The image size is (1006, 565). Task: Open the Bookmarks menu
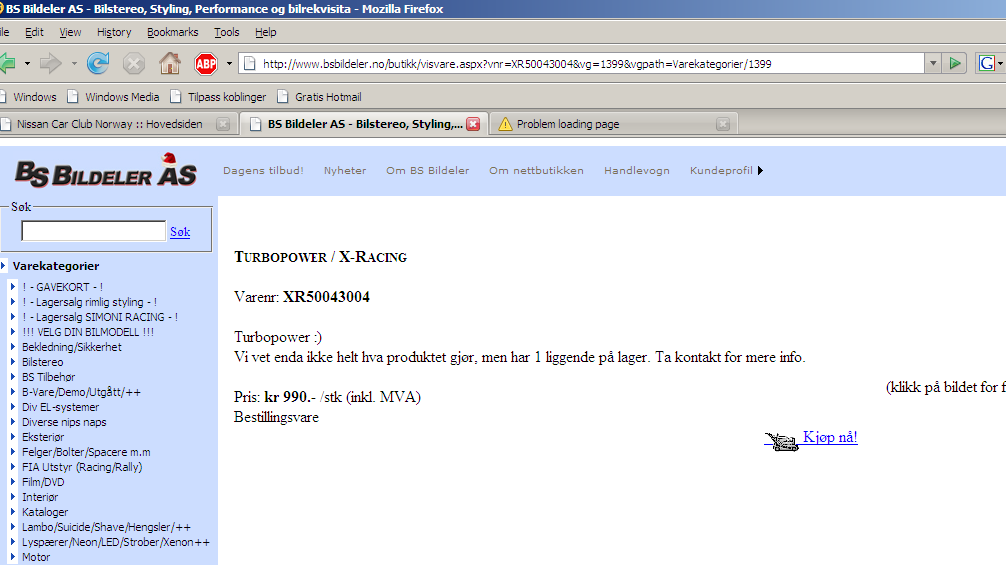(x=173, y=32)
